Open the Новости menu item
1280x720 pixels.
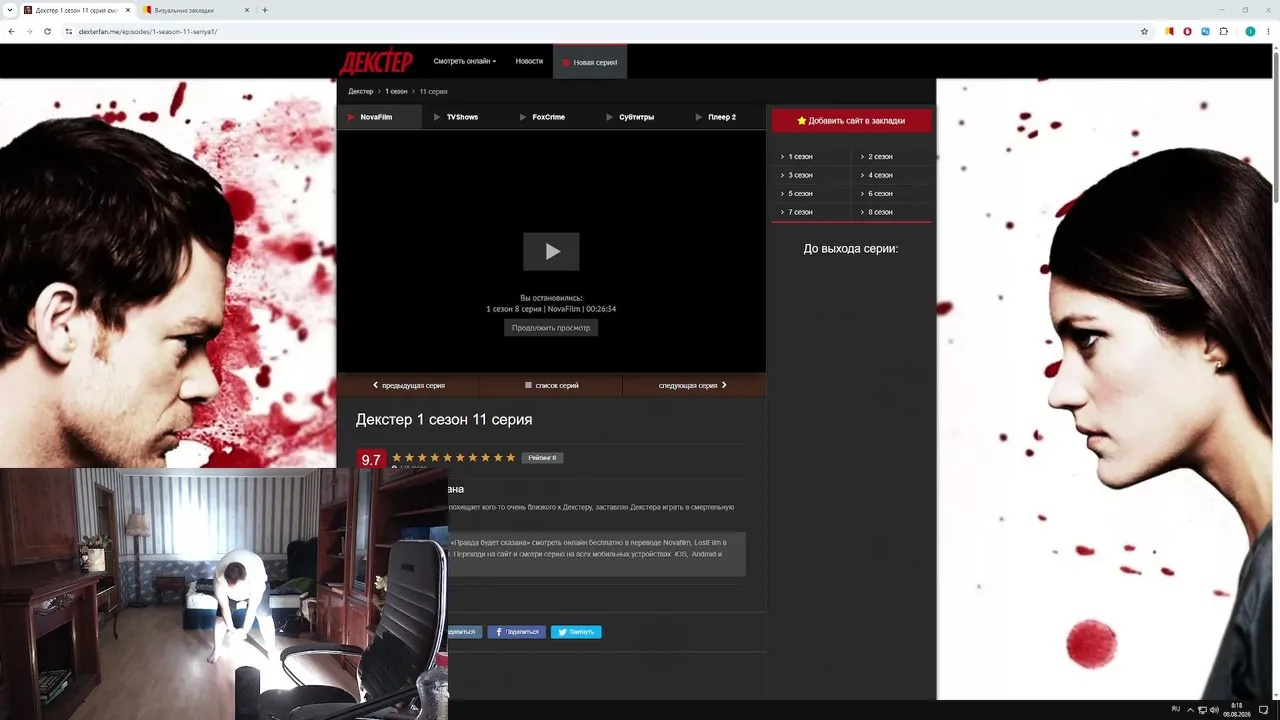(x=529, y=62)
